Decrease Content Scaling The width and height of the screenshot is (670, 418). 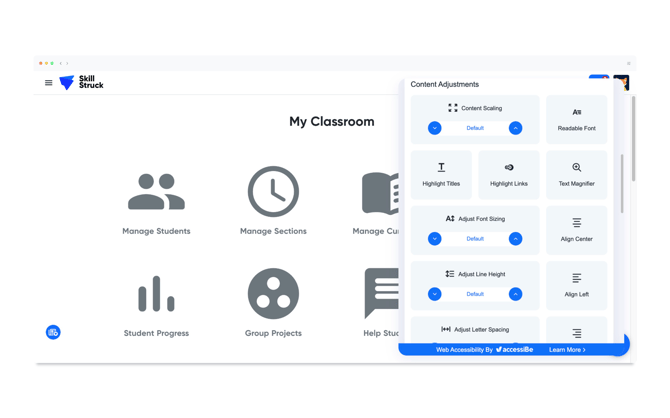click(435, 128)
